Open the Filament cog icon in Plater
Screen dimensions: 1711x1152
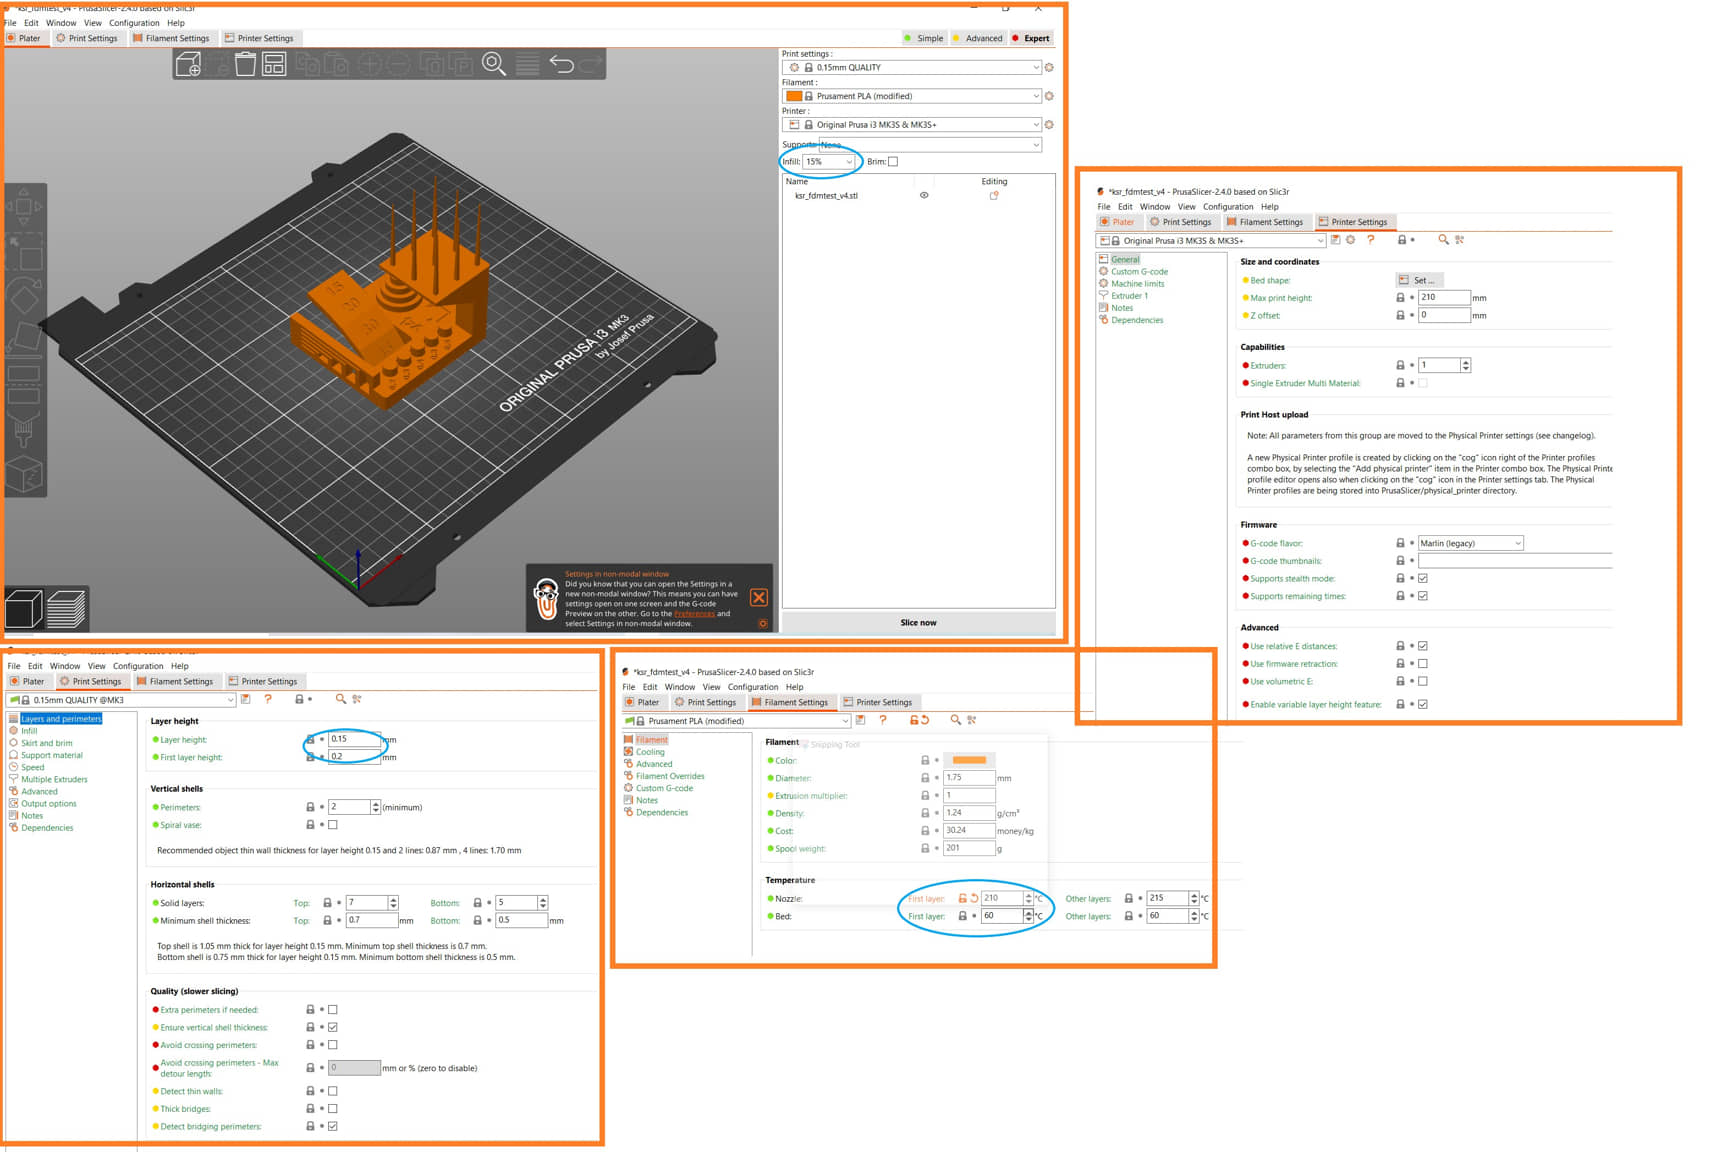pos(1049,96)
